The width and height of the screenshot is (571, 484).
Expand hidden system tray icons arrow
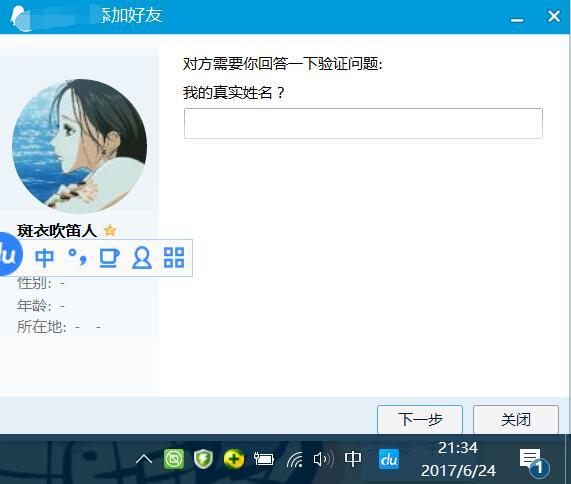click(x=144, y=459)
